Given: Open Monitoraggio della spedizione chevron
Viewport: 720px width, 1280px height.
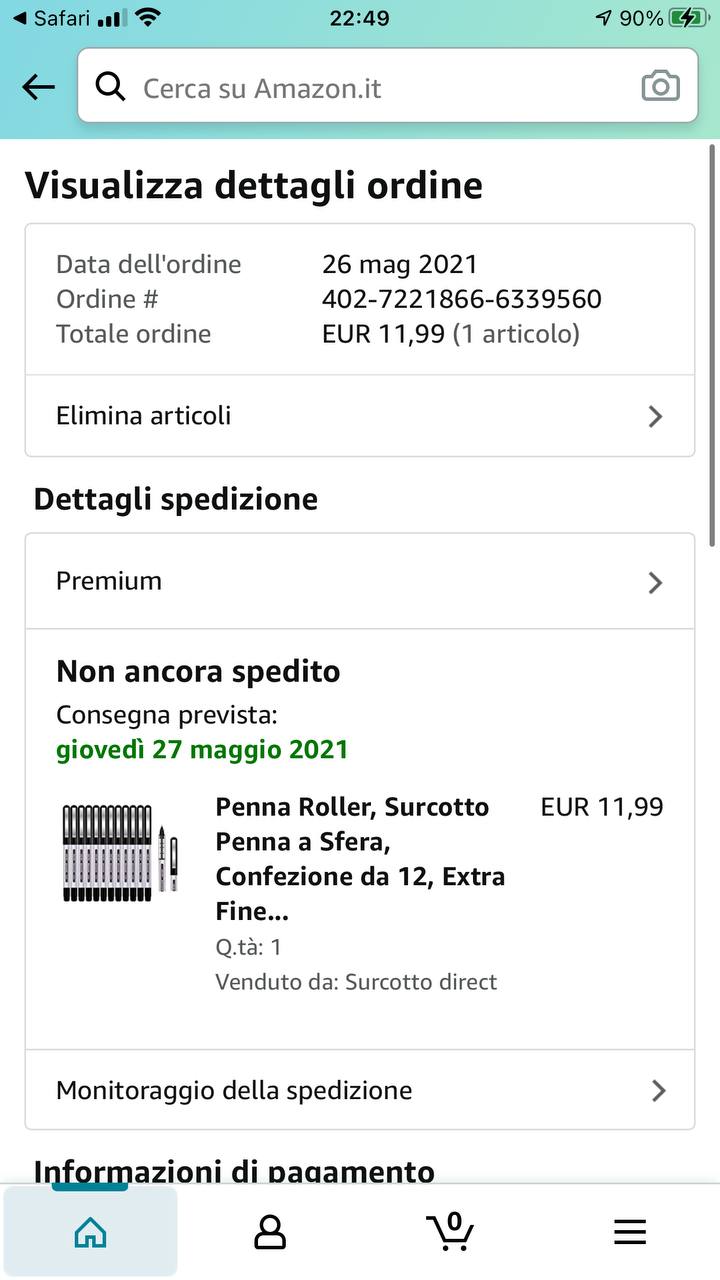Looking at the screenshot, I should click(658, 1090).
